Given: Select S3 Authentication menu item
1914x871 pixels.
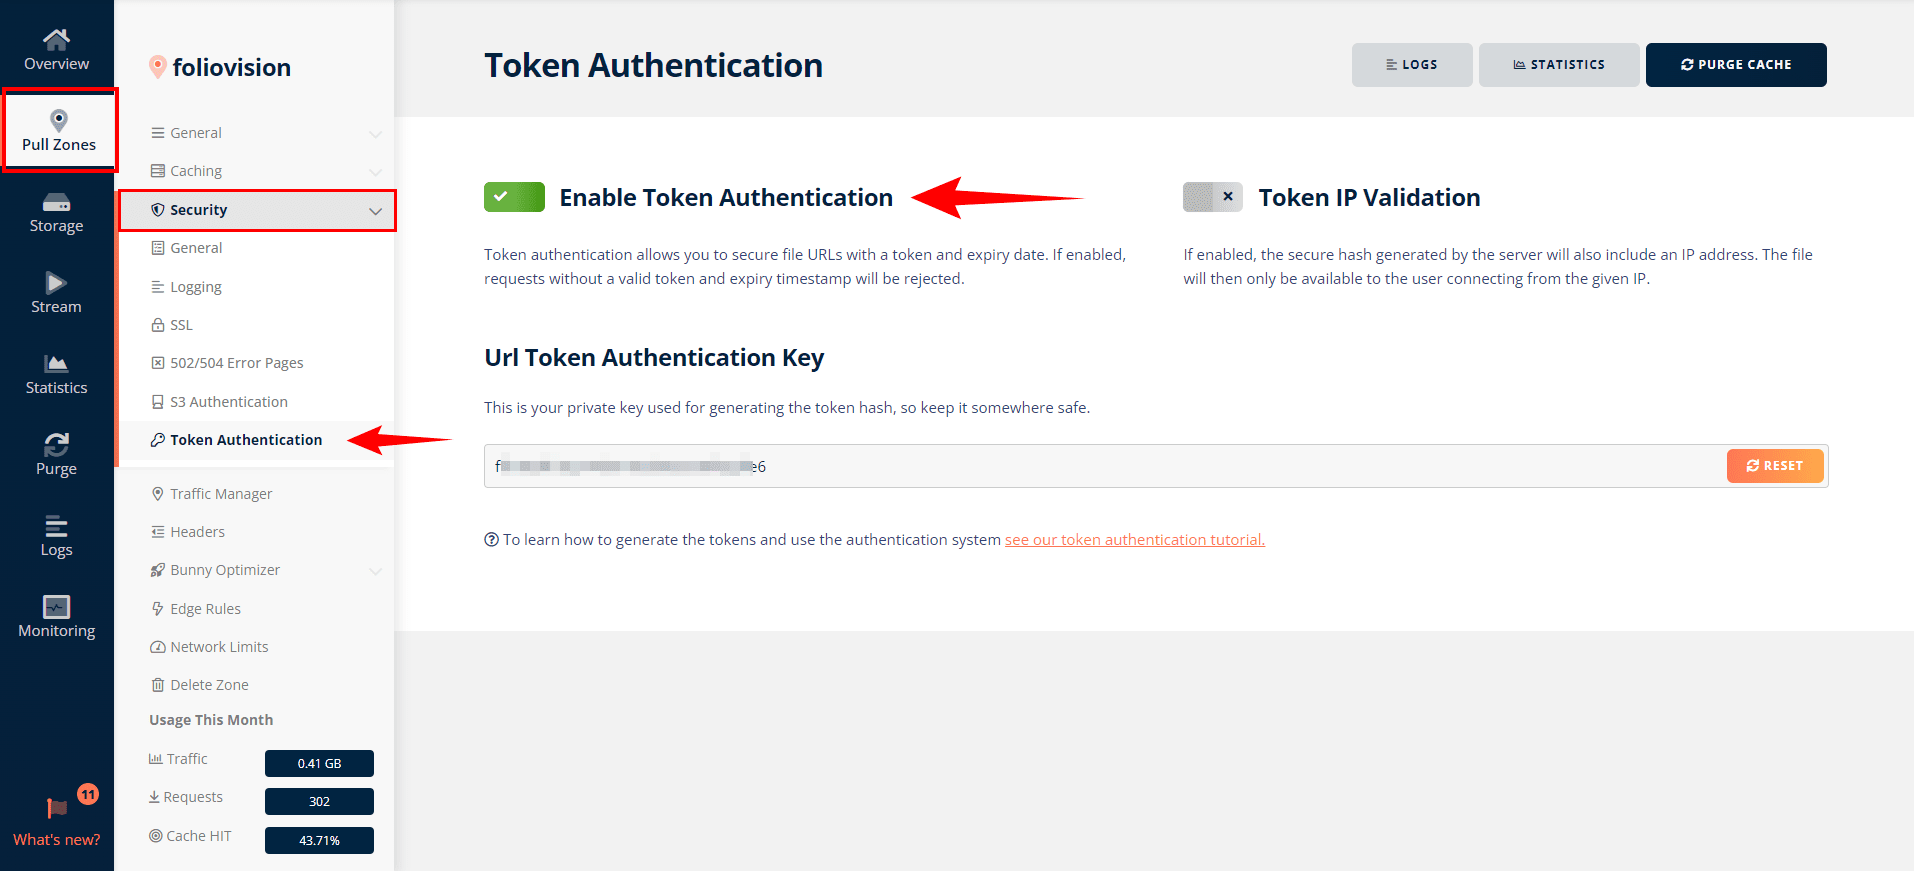Looking at the screenshot, I should (x=228, y=402).
